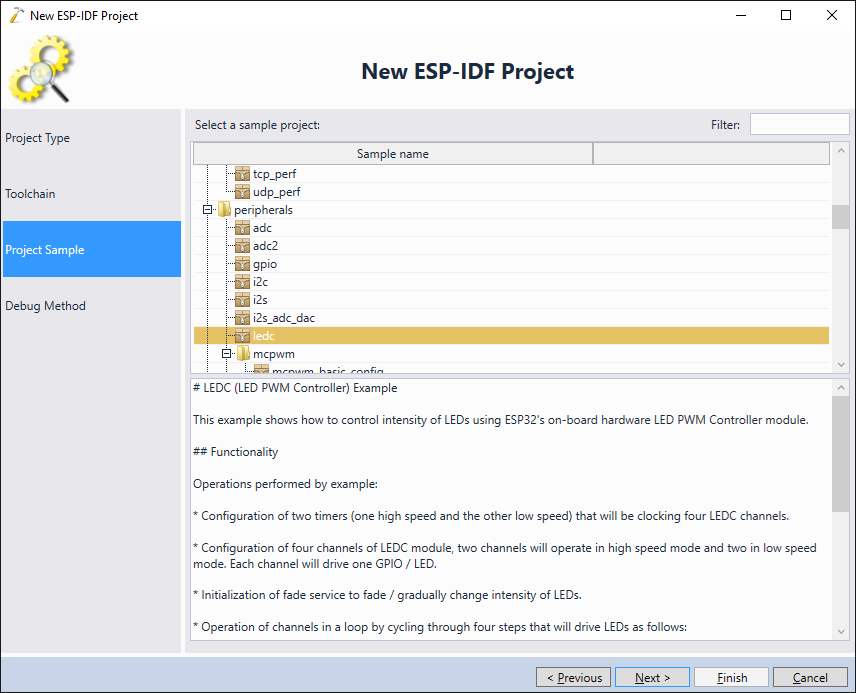Viewport: 856px width, 693px height.
Task: Select the i2s_adc_dac sample
Action: tap(283, 318)
